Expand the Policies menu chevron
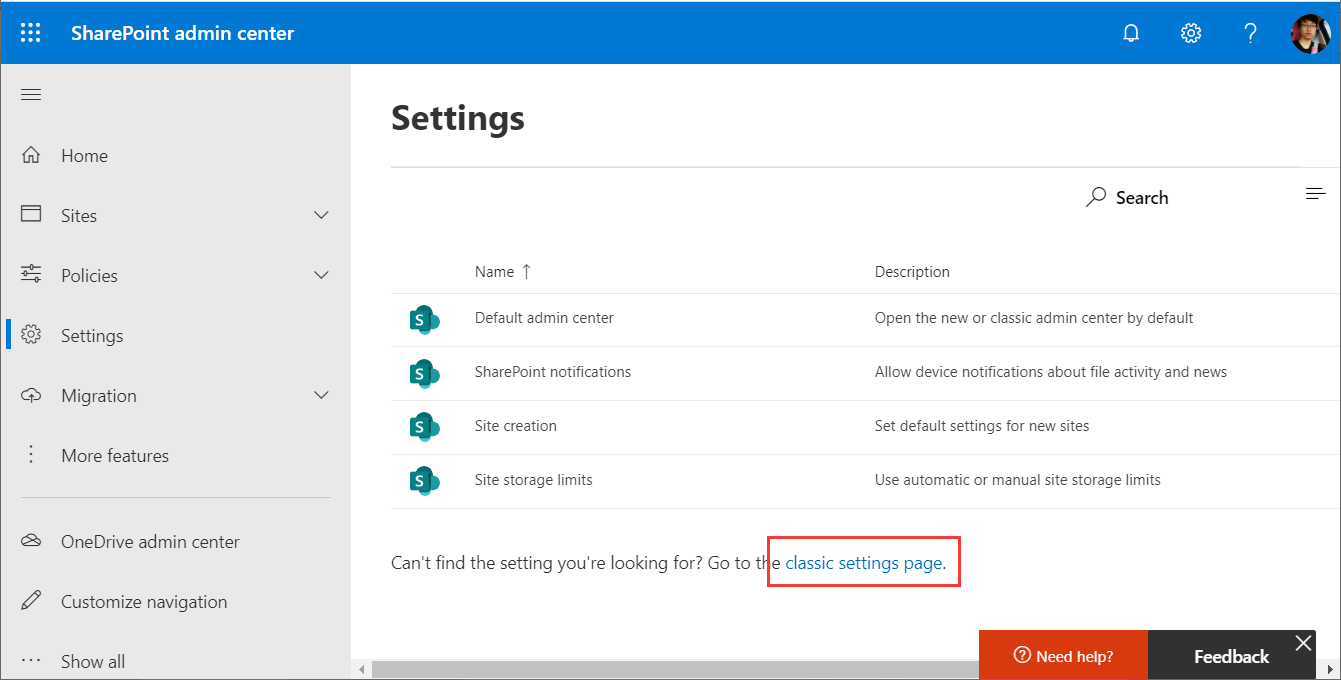 (321, 276)
